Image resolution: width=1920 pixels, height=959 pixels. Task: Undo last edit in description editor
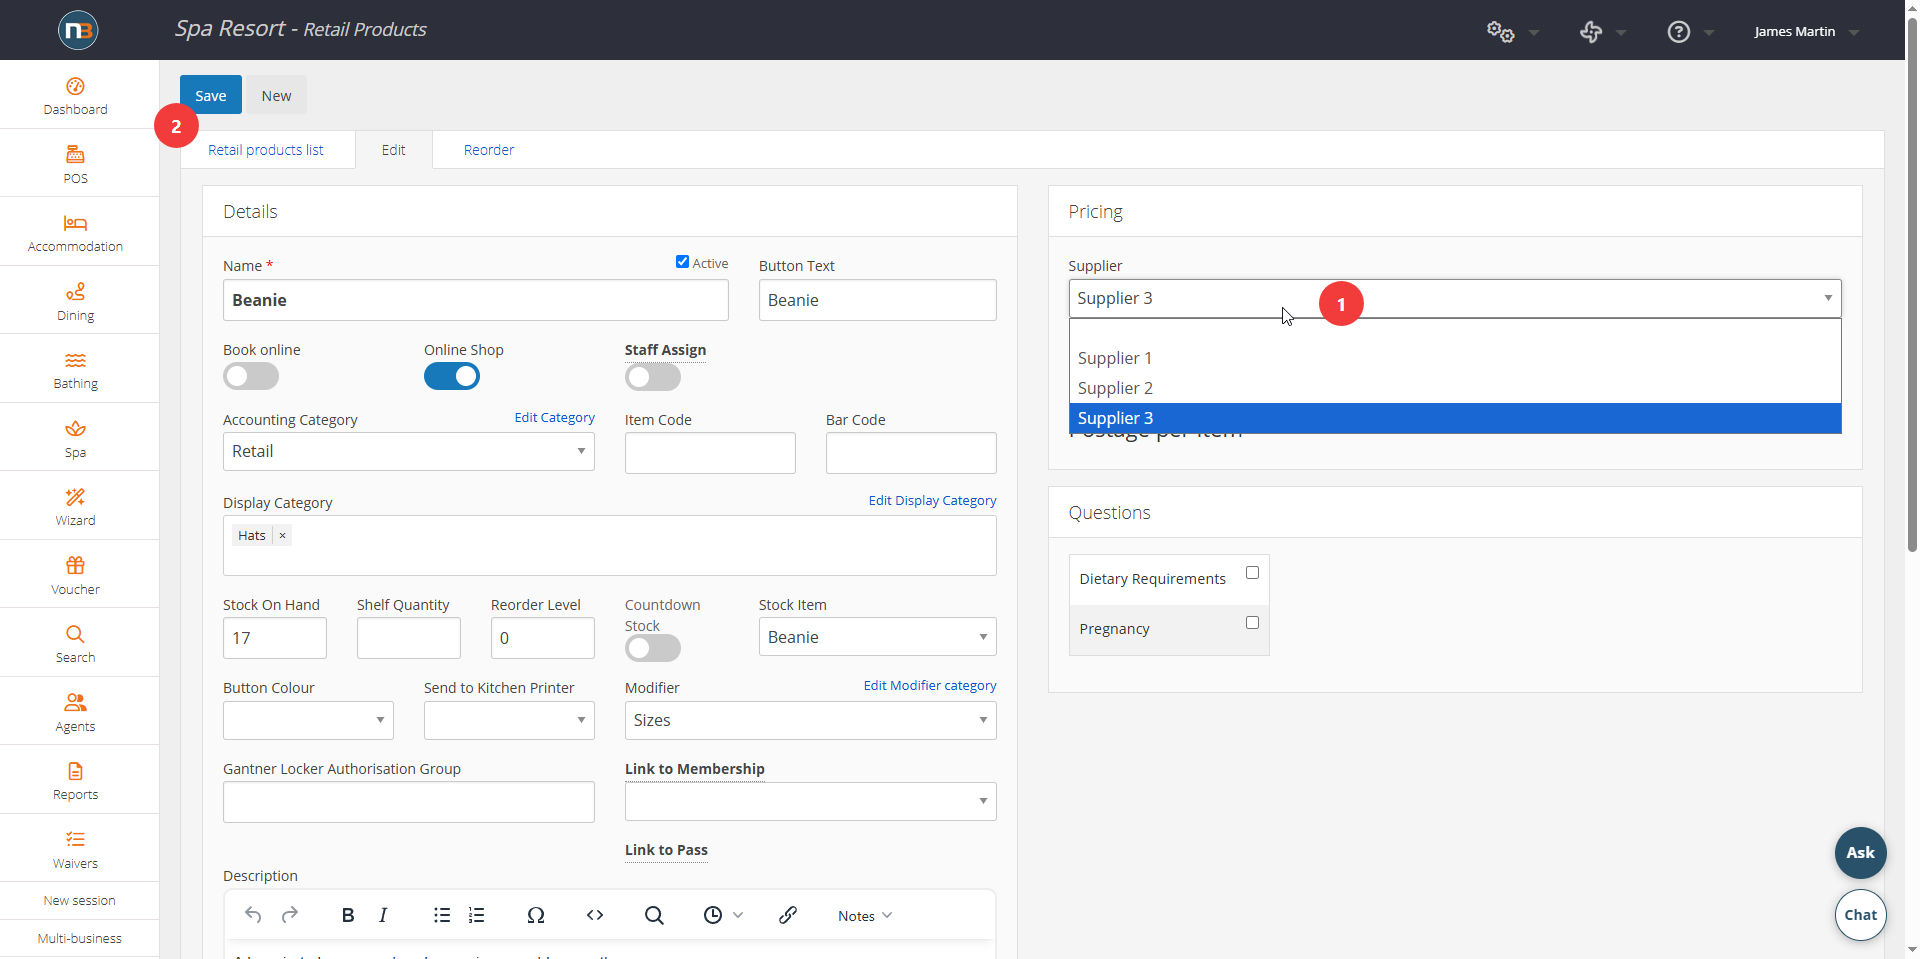click(253, 915)
